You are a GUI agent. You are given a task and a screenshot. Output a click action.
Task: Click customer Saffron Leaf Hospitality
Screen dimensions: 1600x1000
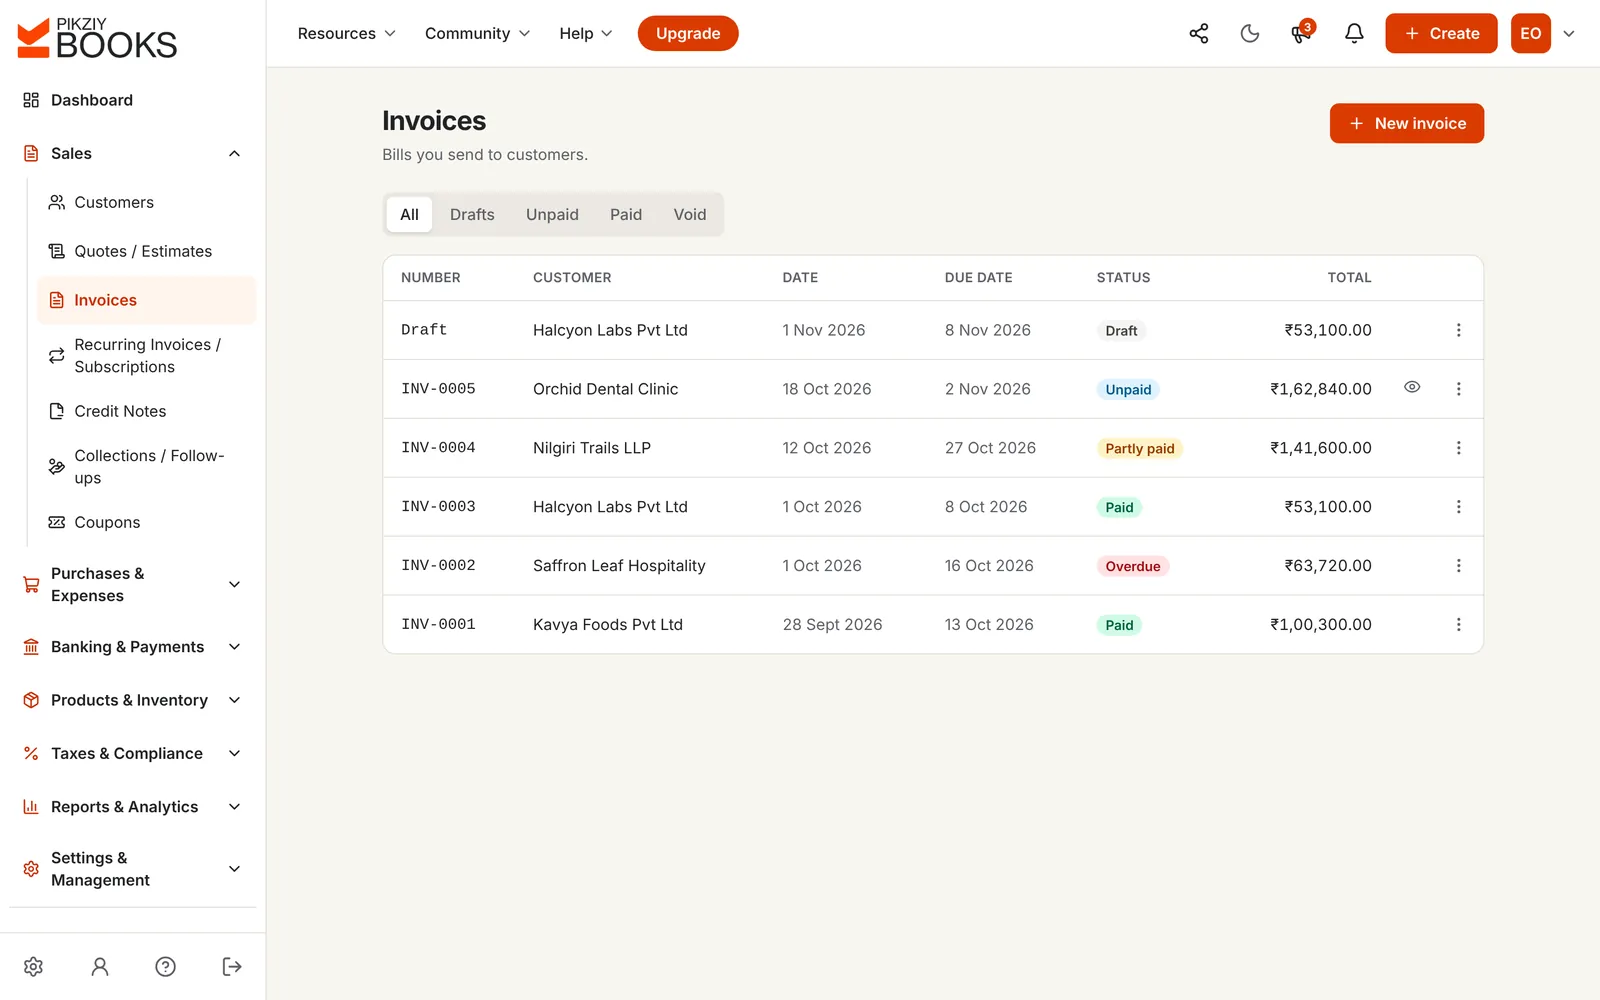pos(619,566)
